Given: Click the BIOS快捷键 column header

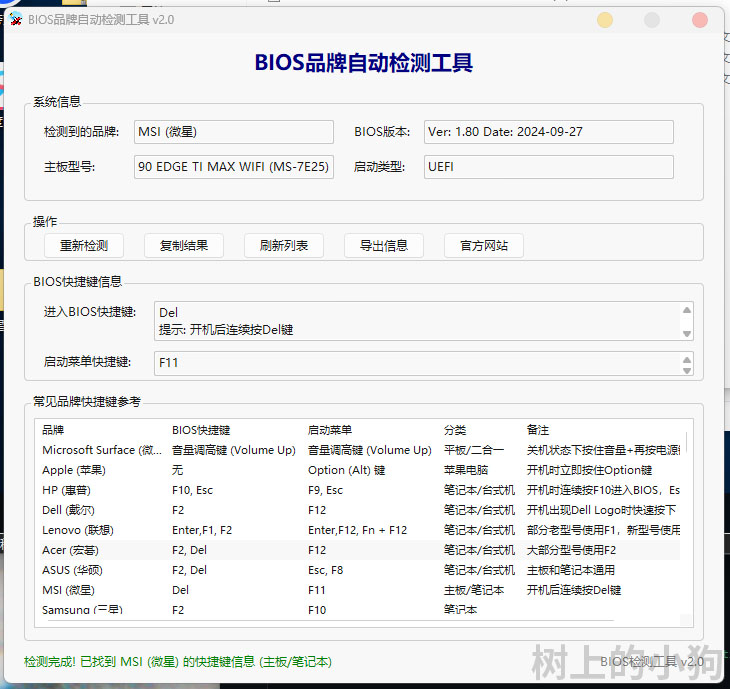Looking at the screenshot, I should [201, 430].
